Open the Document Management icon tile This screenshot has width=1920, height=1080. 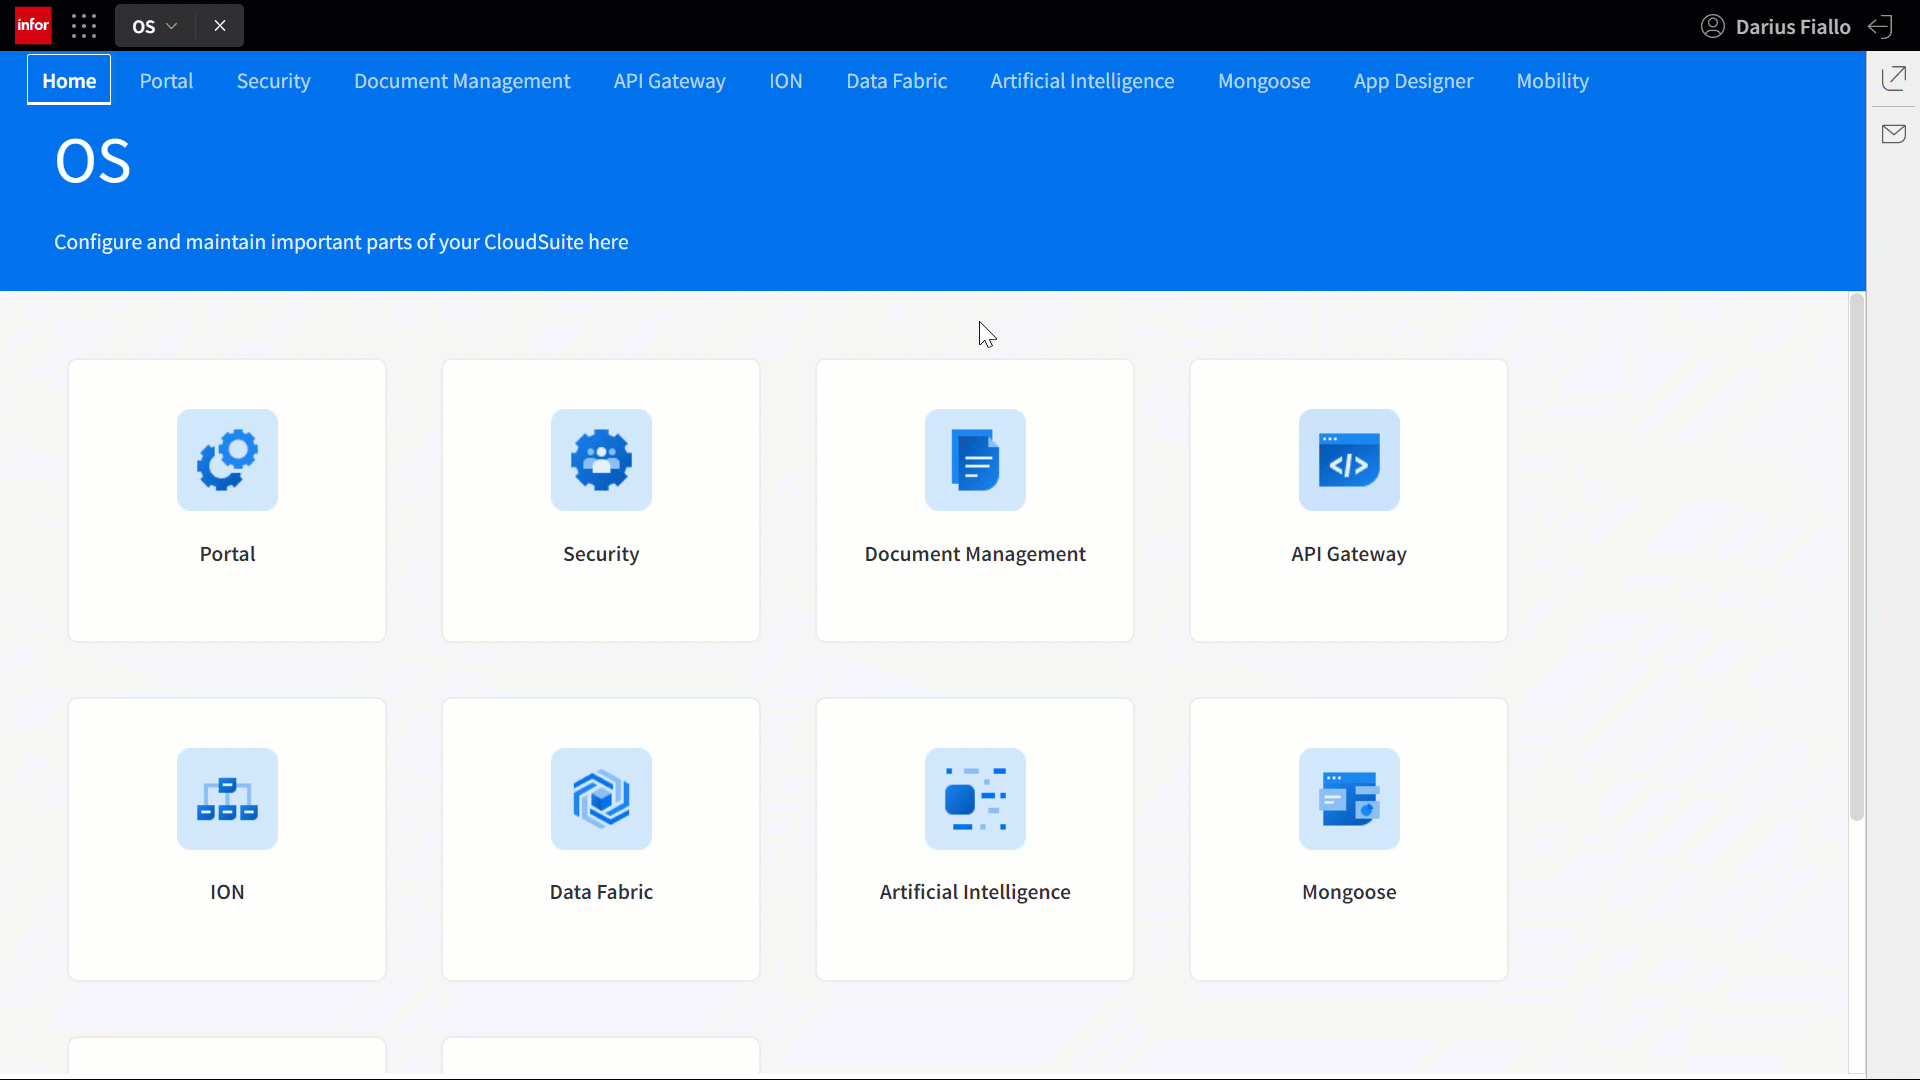pyautogui.click(x=975, y=460)
